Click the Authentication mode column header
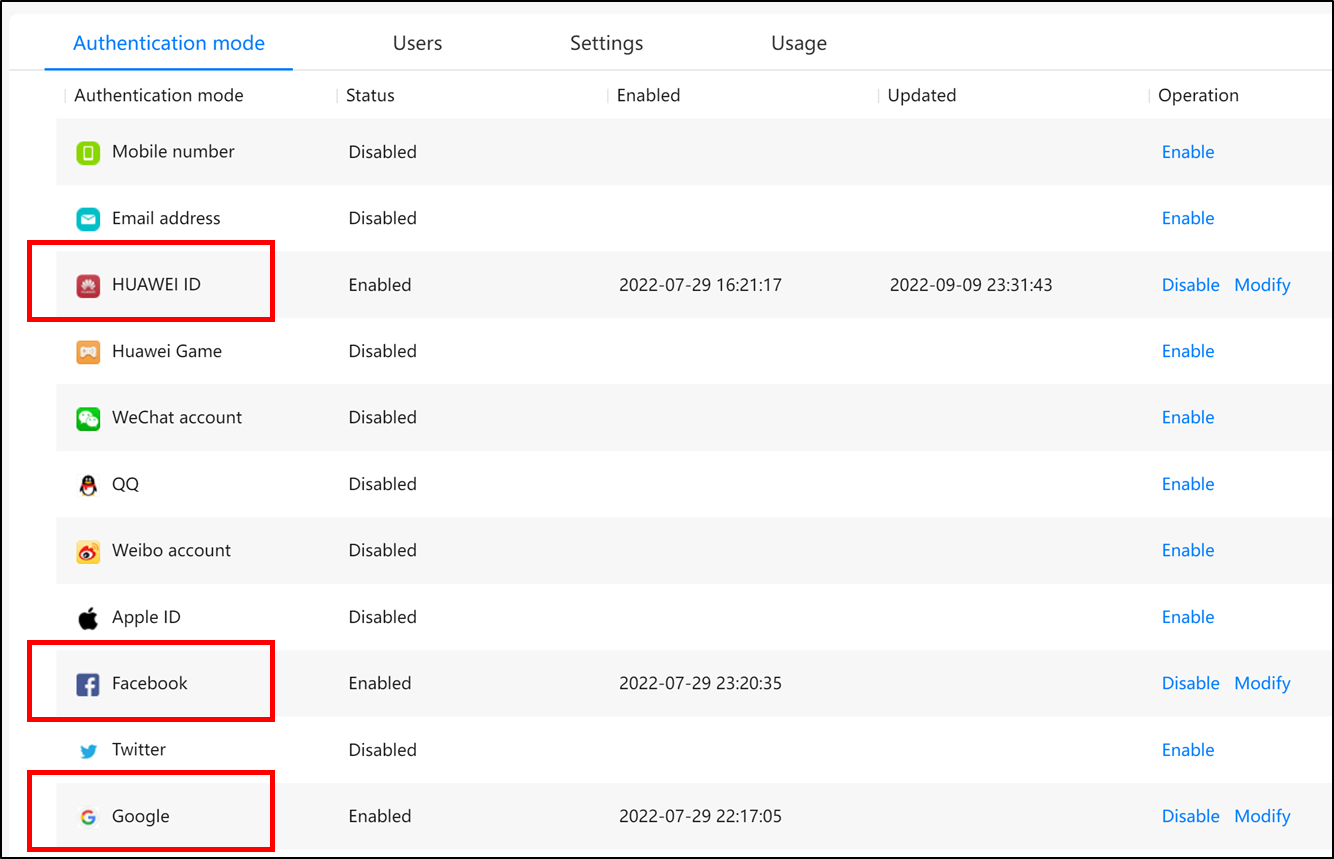Screen dimensions: 1334x859 pos(159,96)
